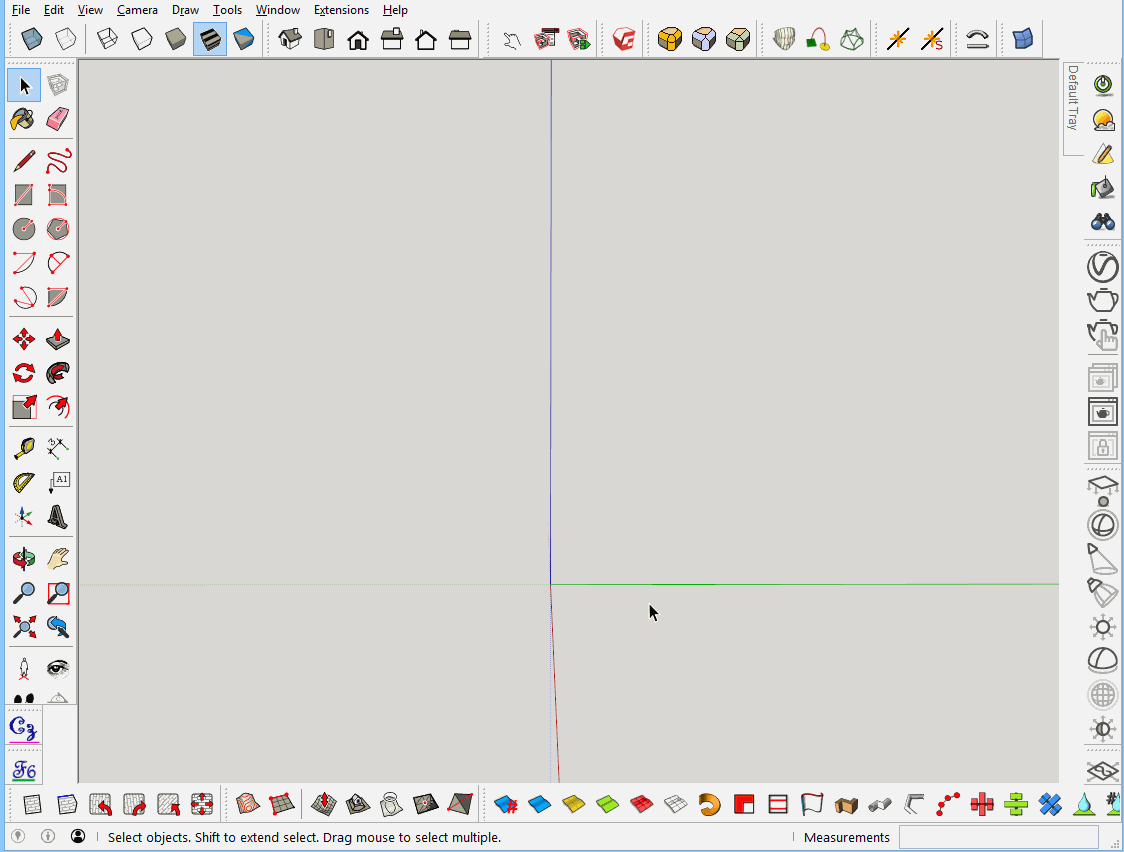The width and height of the screenshot is (1124, 852).
Task: Activate the Orbit navigation tool
Action: (x=23, y=557)
